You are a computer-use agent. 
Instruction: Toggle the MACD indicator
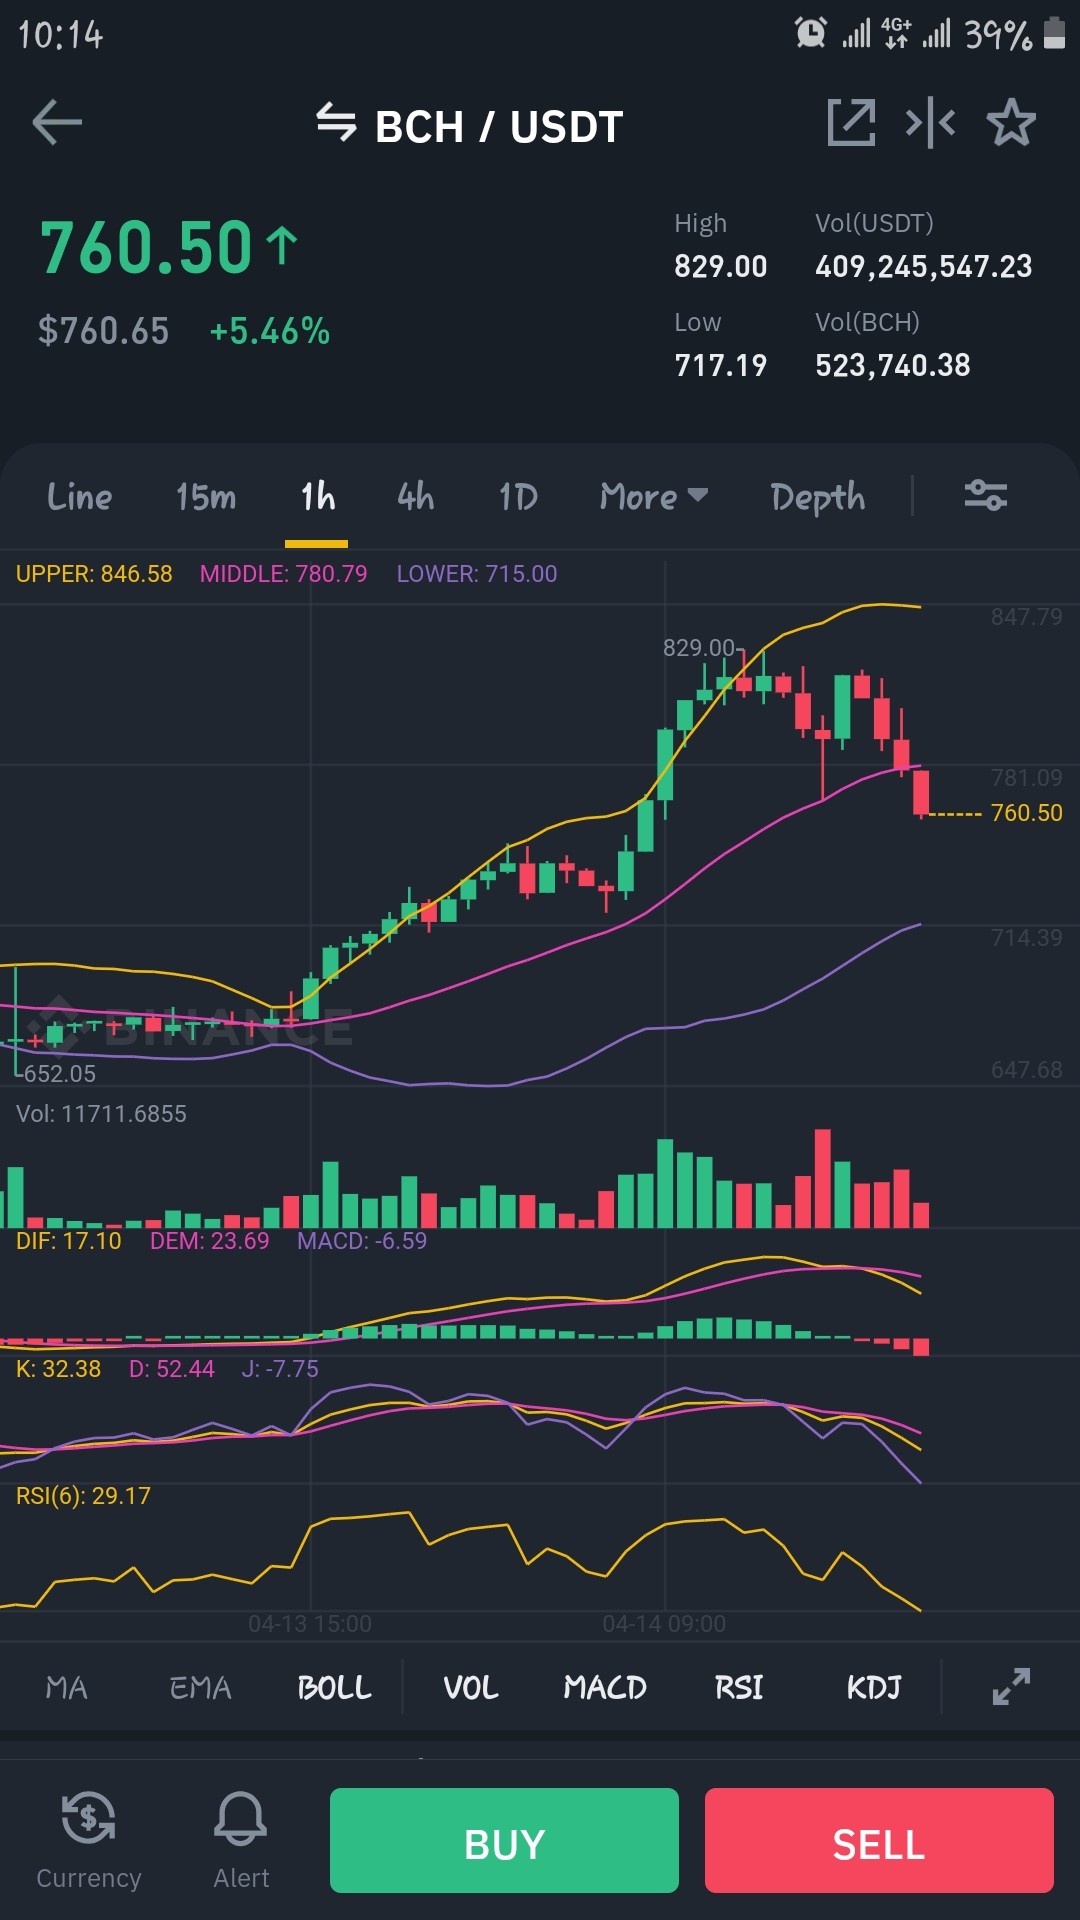(605, 1688)
